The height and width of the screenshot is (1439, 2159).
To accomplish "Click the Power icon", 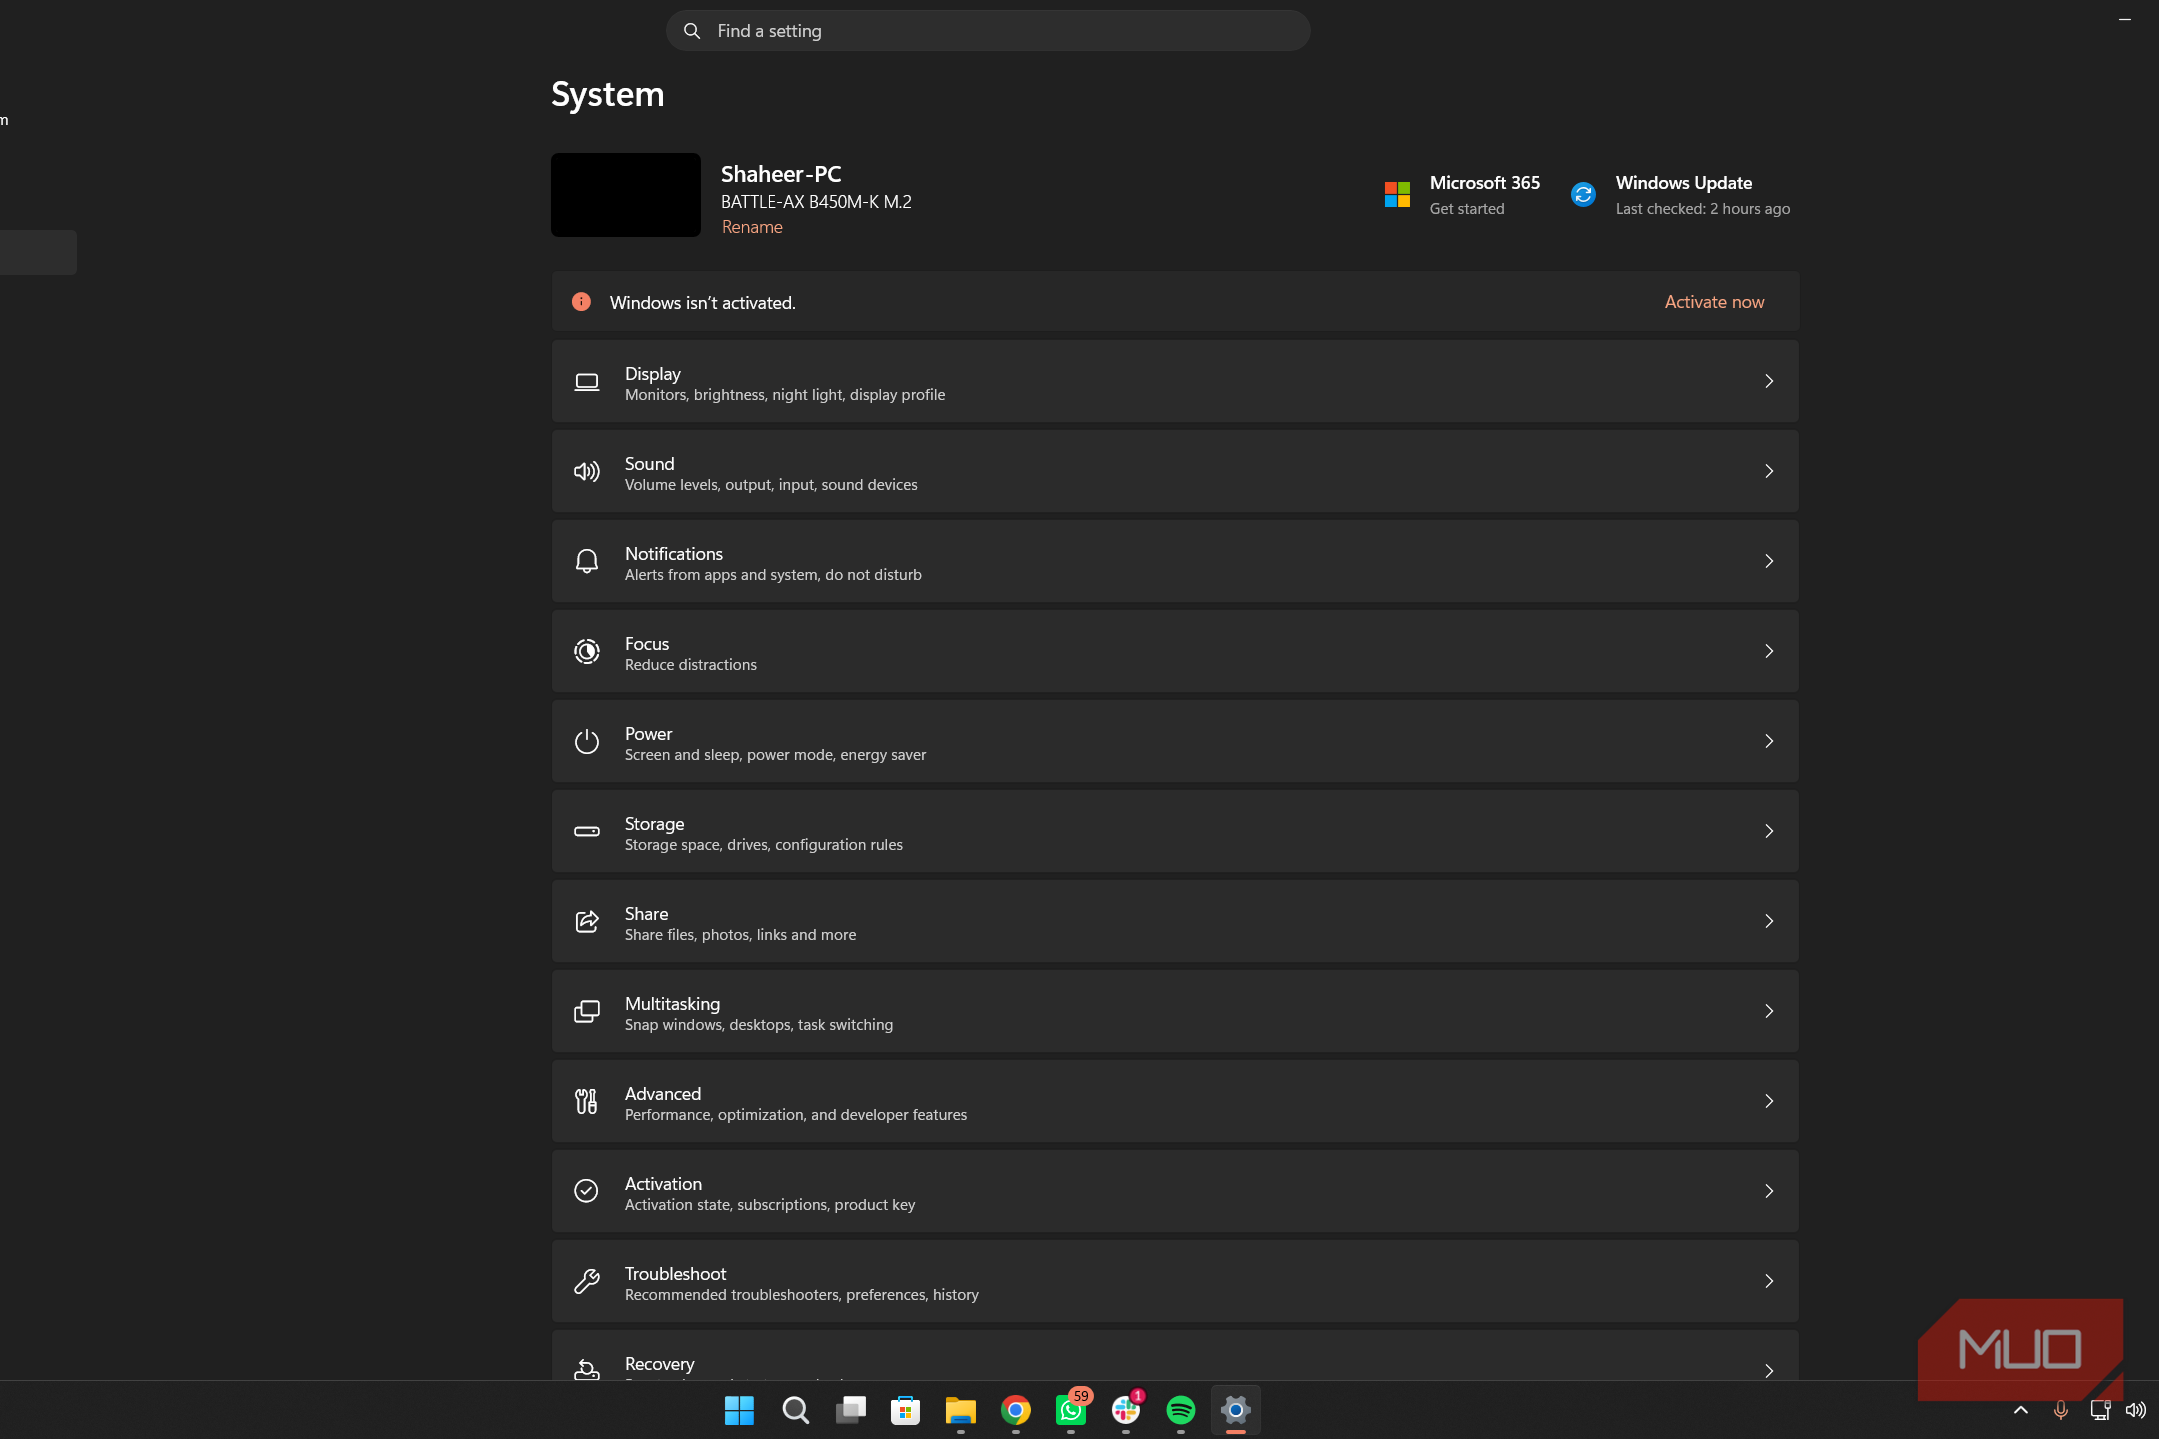I will pyautogui.click(x=587, y=742).
